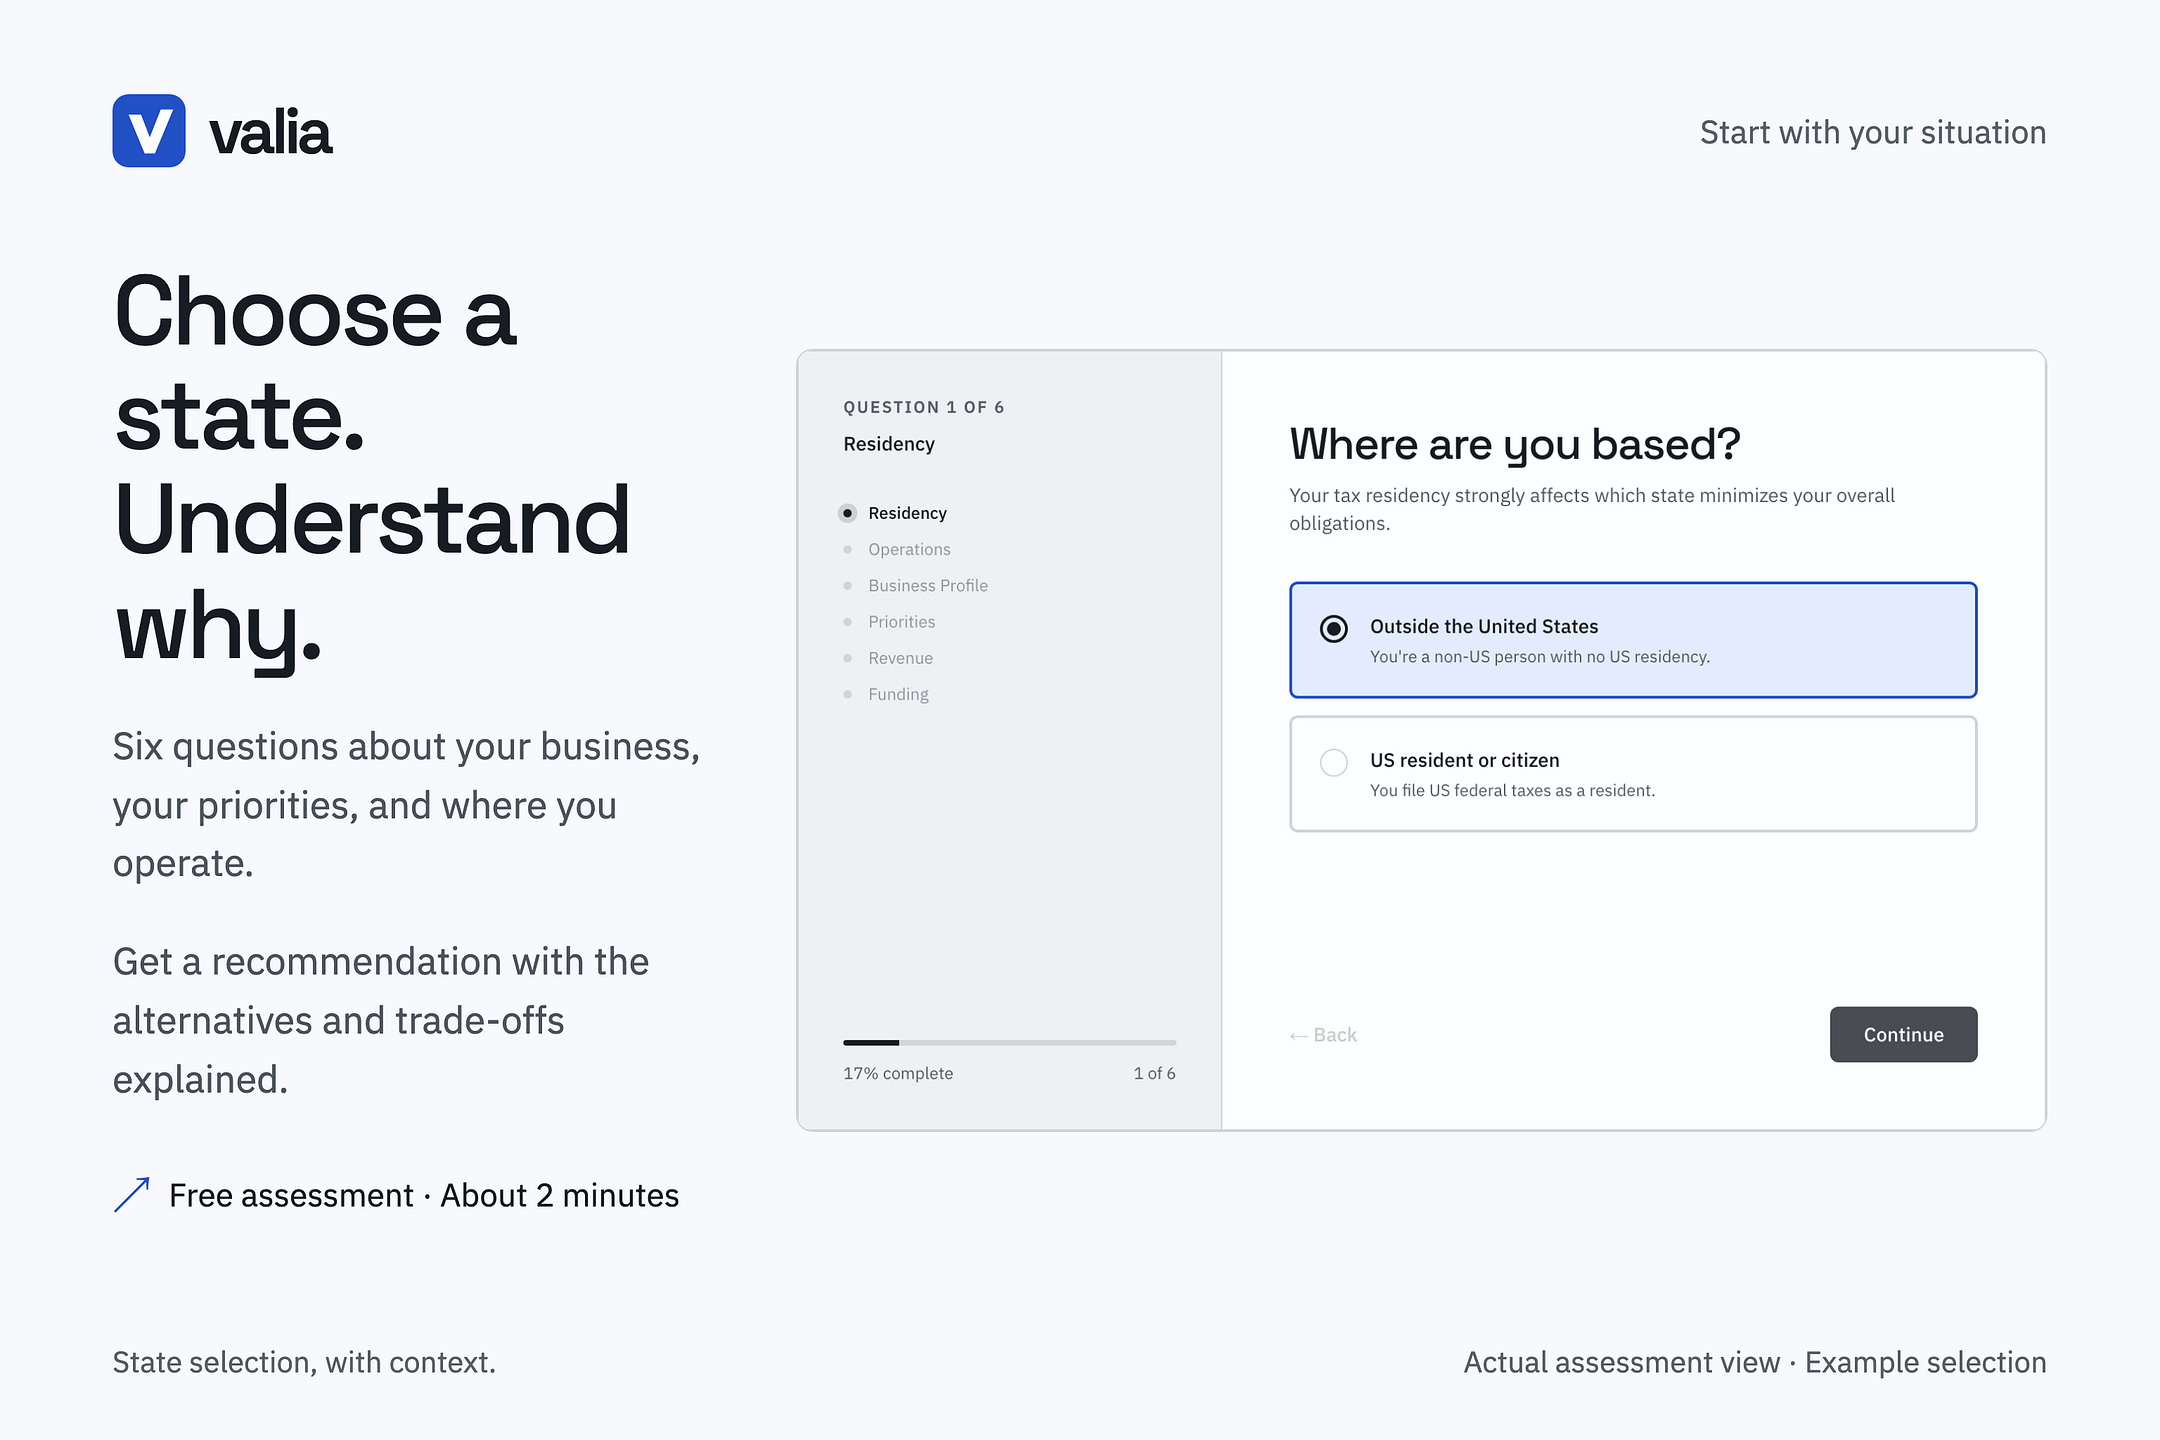The width and height of the screenshot is (2160, 1440).
Task: Jump to the Business Profile step
Action: pos(916,585)
